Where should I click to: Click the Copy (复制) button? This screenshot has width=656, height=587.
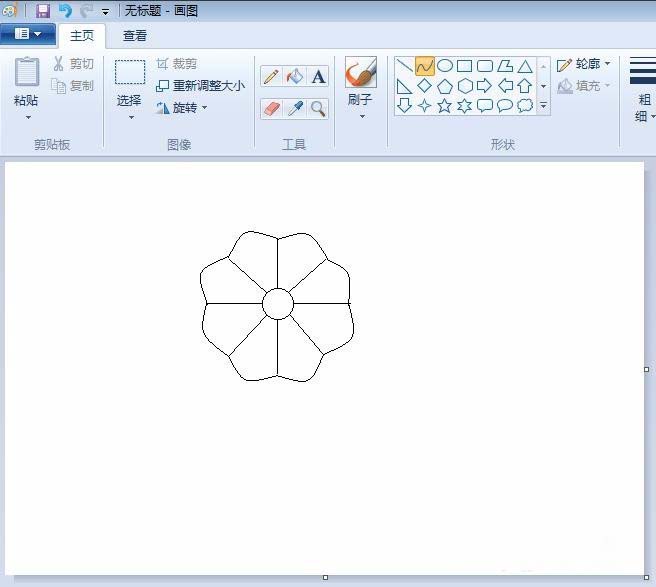[x=72, y=86]
